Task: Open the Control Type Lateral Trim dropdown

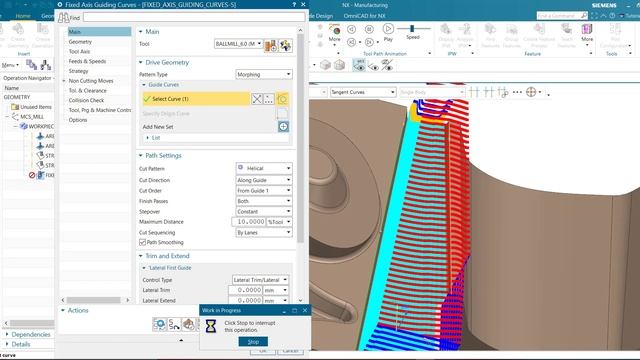Action: click(x=260, y=280)
